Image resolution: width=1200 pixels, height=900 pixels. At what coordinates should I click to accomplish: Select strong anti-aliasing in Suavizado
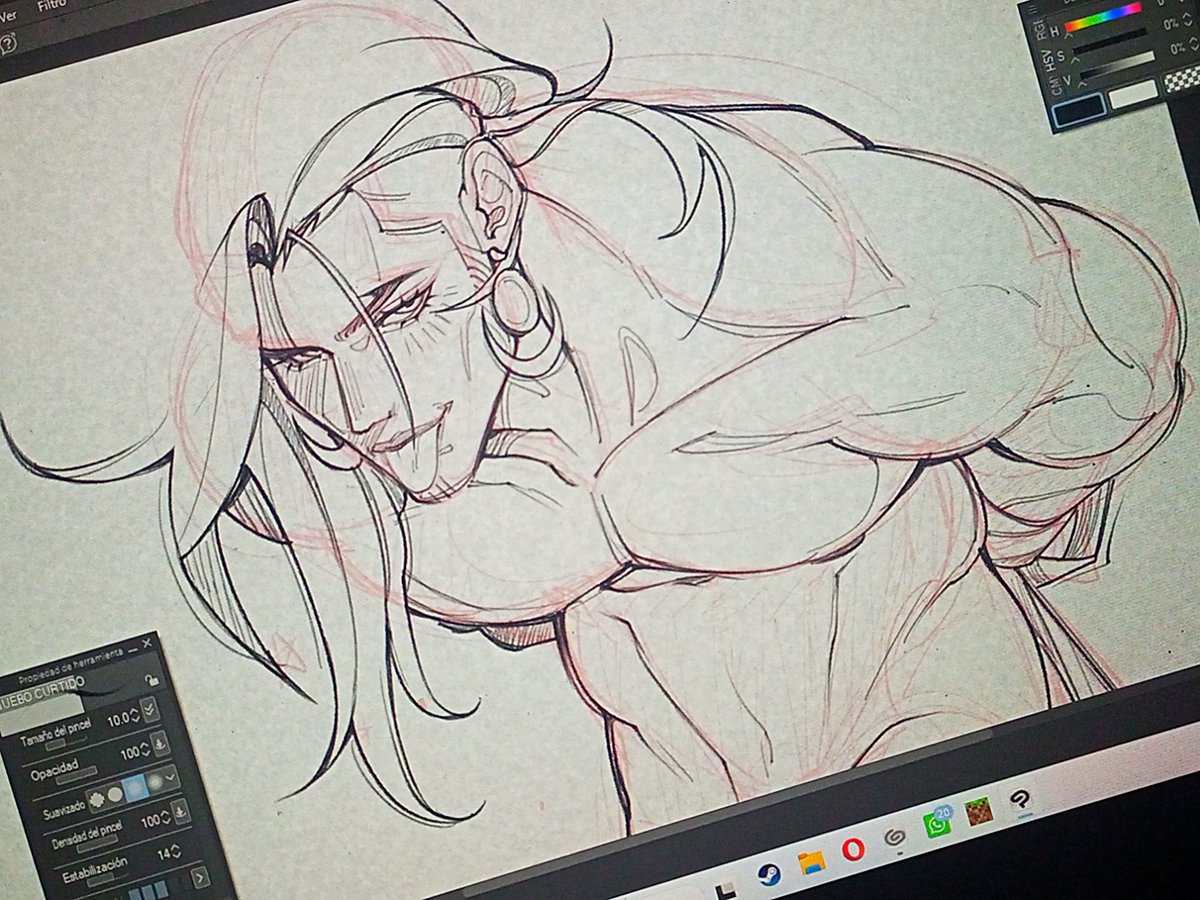156,781
